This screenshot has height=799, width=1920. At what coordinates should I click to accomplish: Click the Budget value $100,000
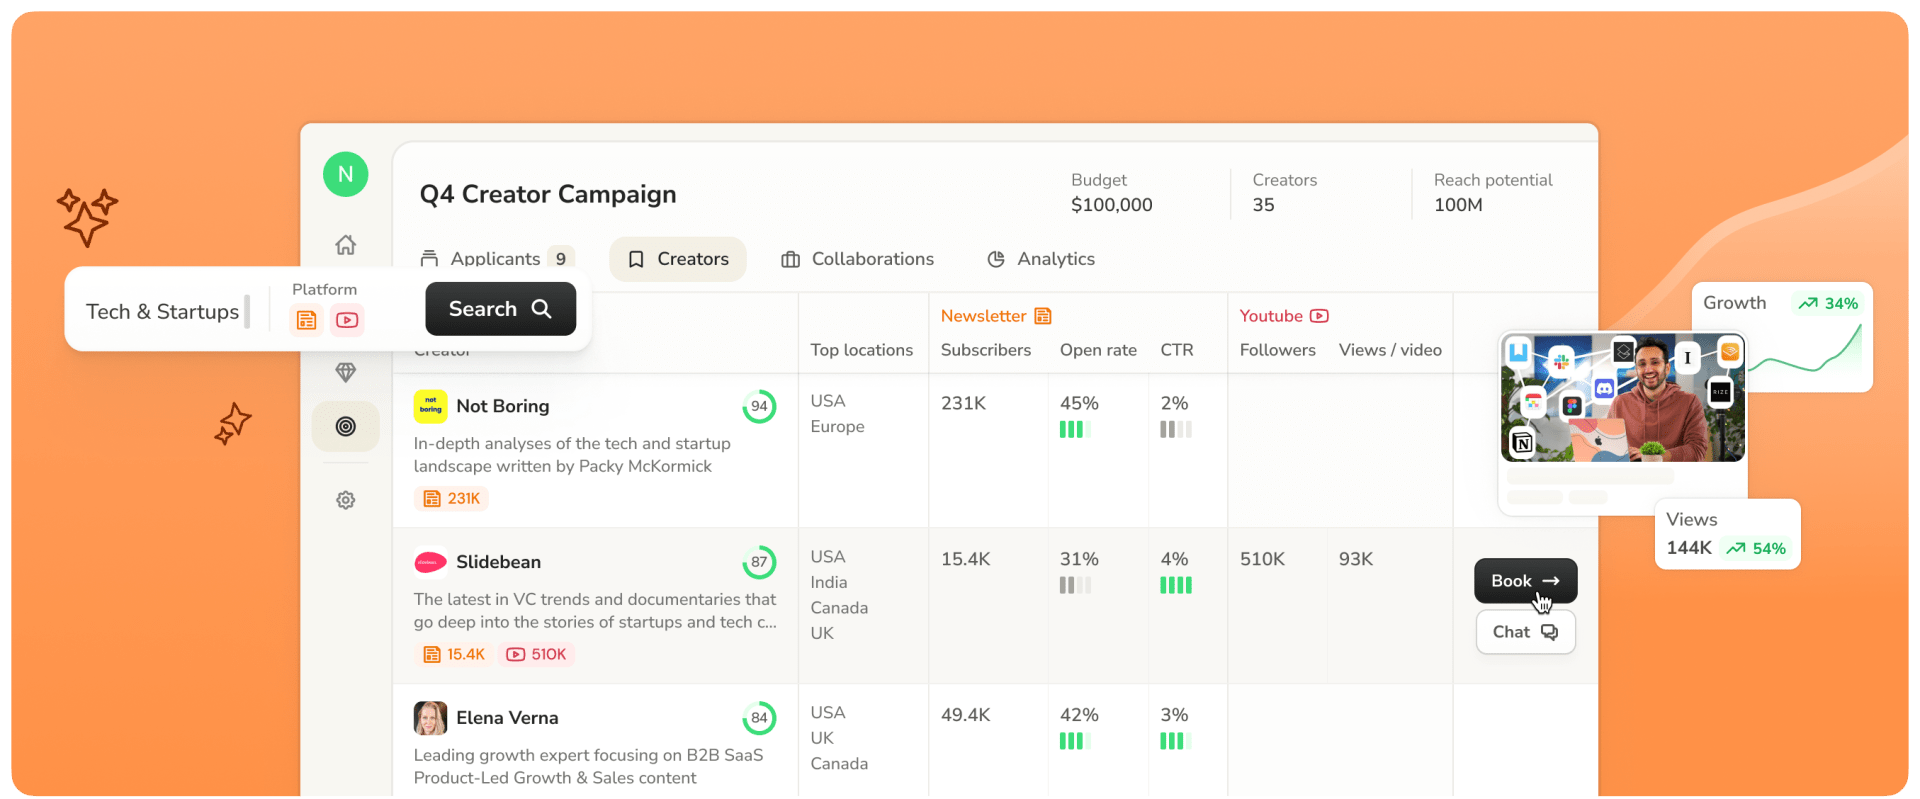[1112, 205]
